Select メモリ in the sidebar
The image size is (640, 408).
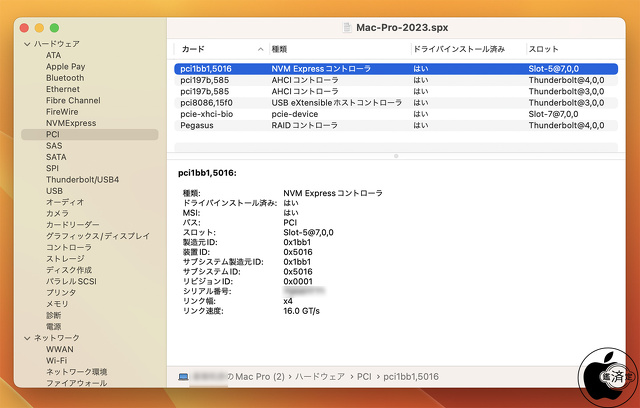click(57, 304)
